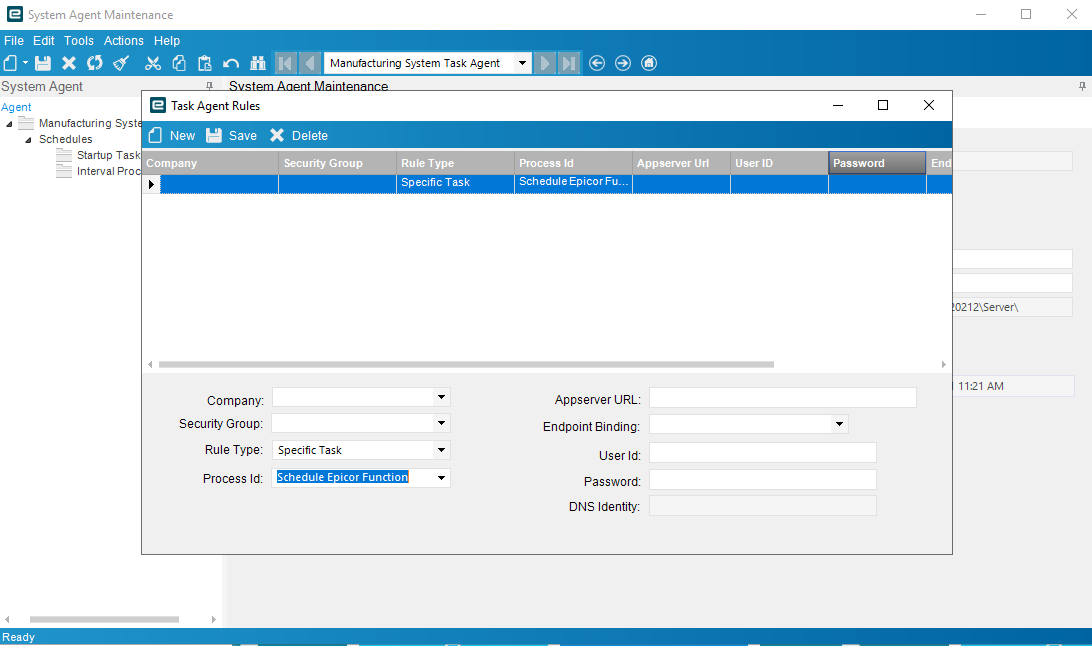Maximize the Task Agent Rules dialog
1092x646 pixels.
[x=882, y=105]
